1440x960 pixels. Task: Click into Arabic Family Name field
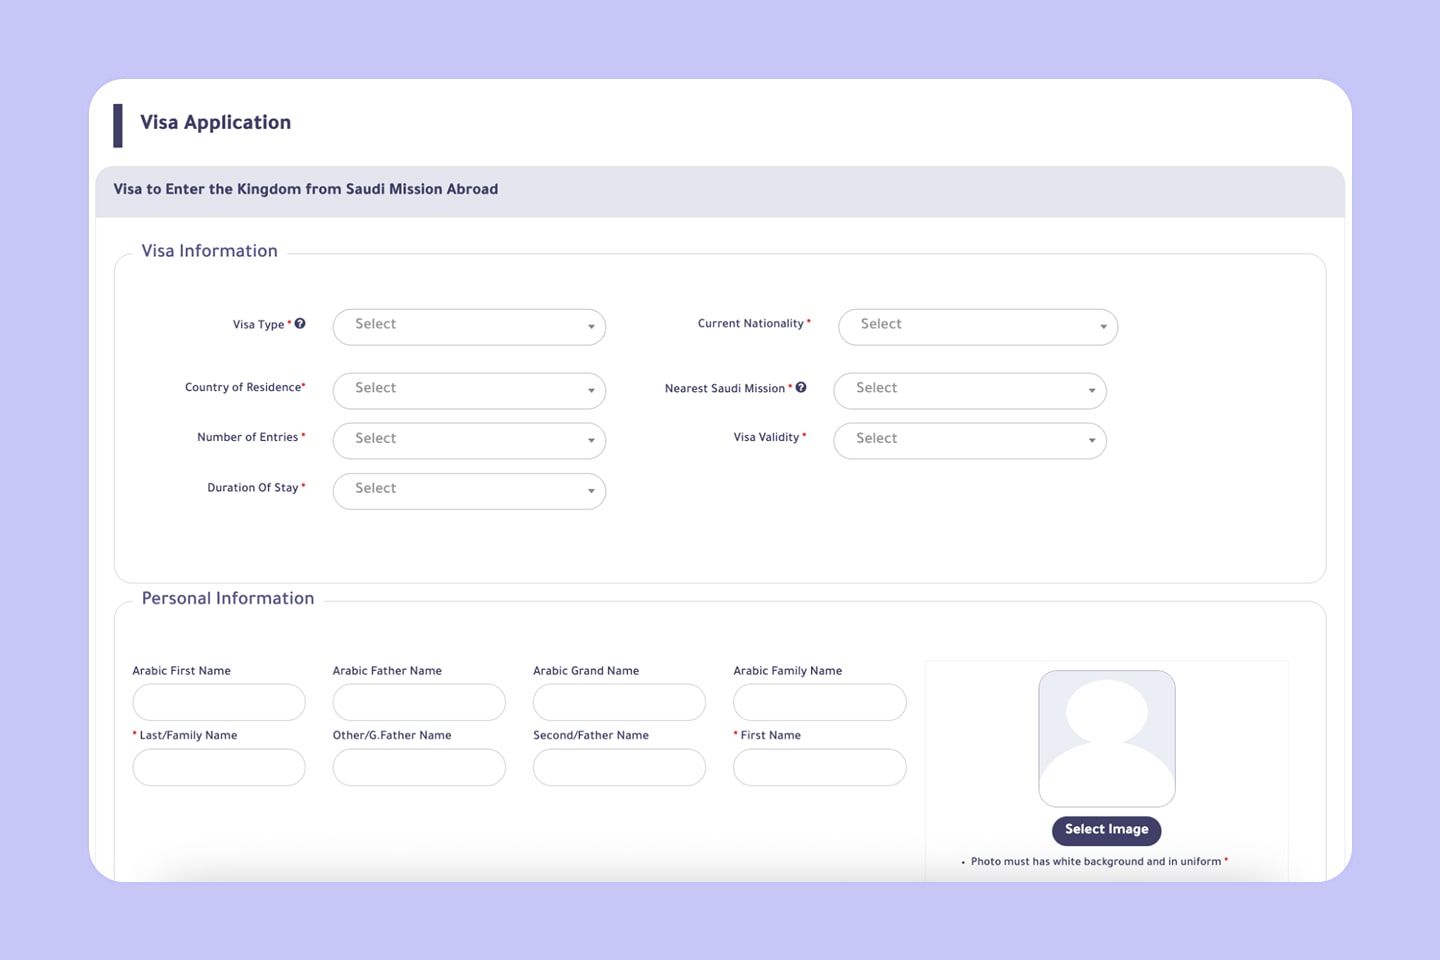click(x=819, y=703)
